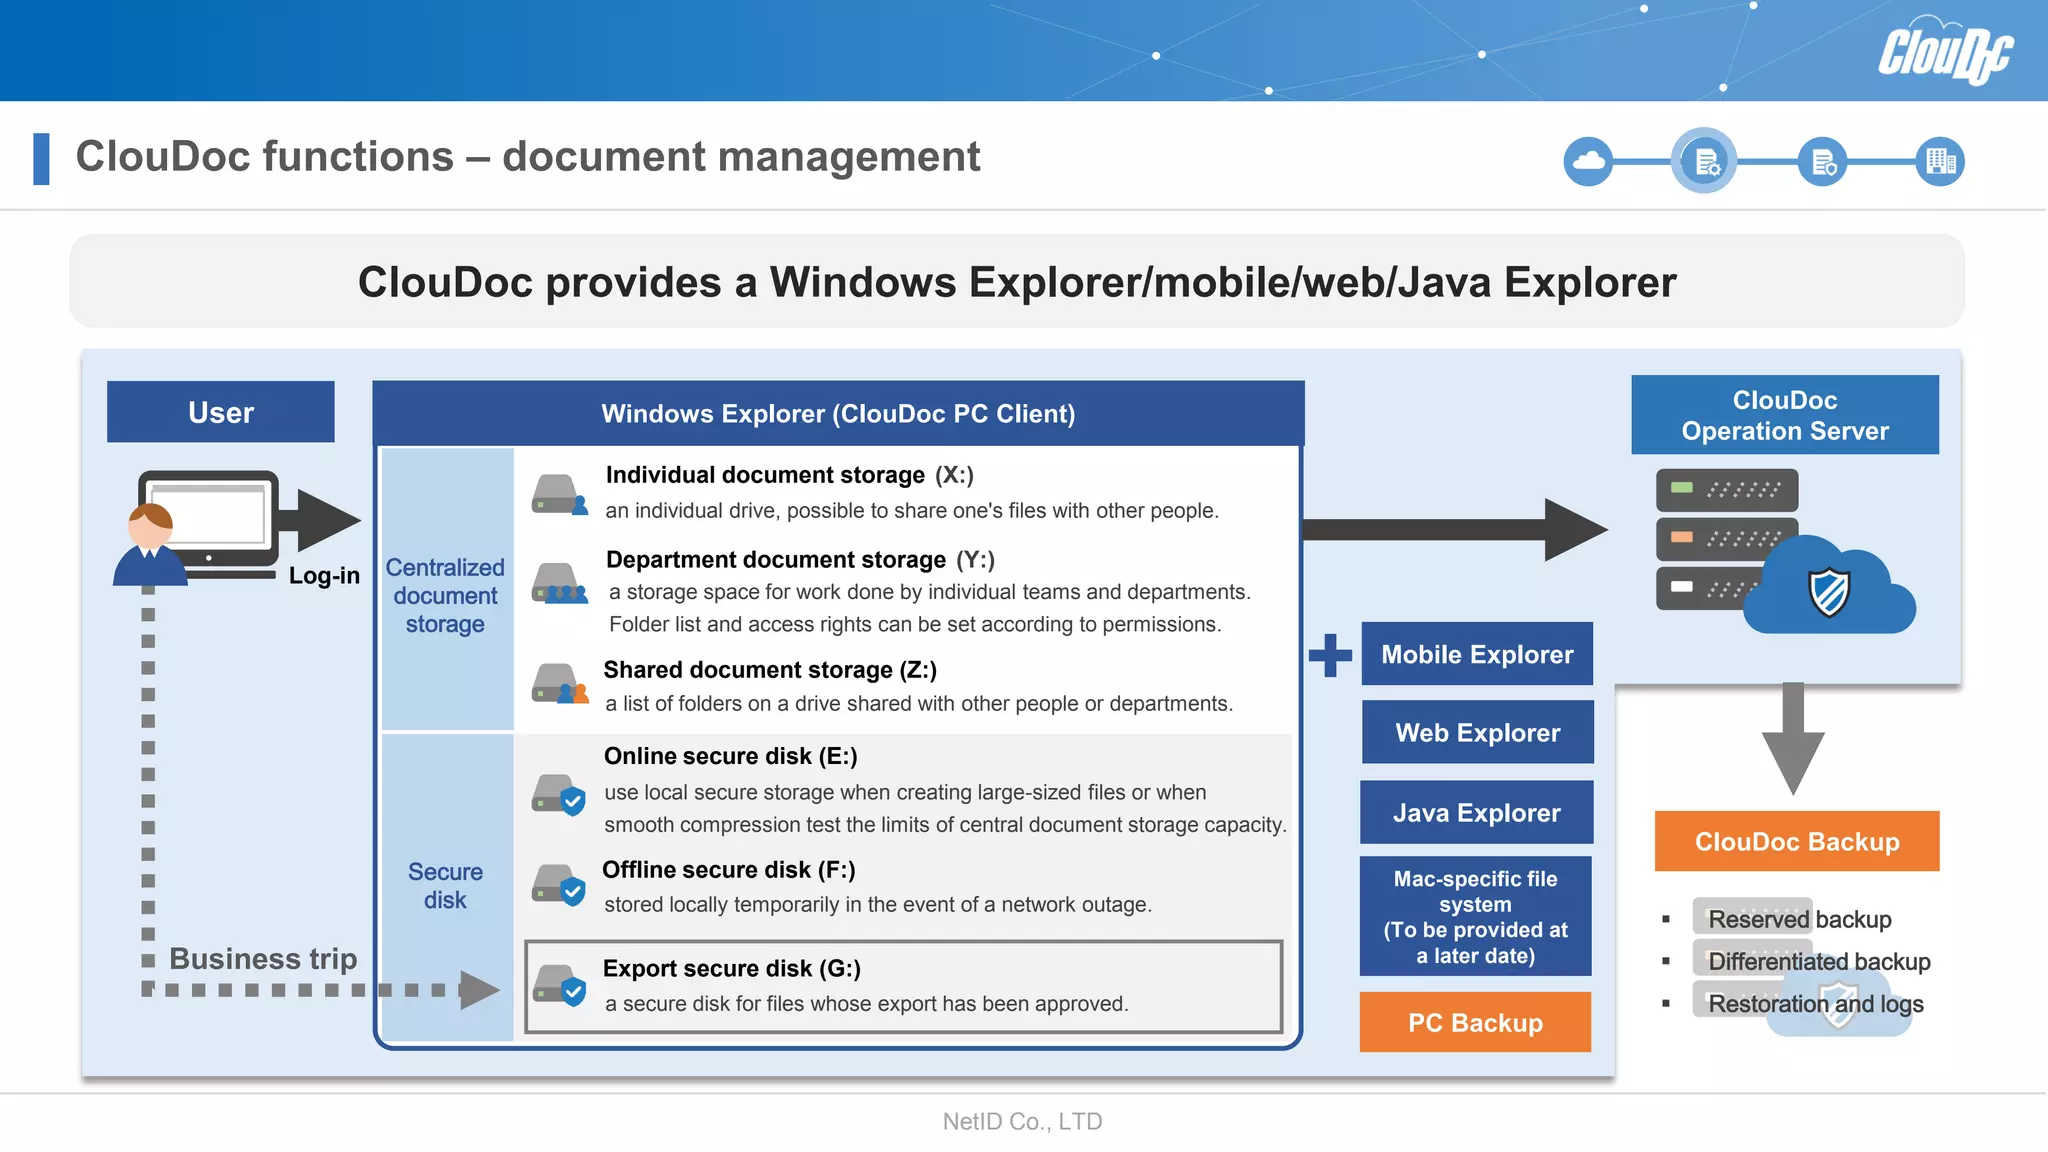The width and height of the screenshot is (2048, 1152).
Task: Click 'stored locally temporarily' description text
Action: coord(878,904)
